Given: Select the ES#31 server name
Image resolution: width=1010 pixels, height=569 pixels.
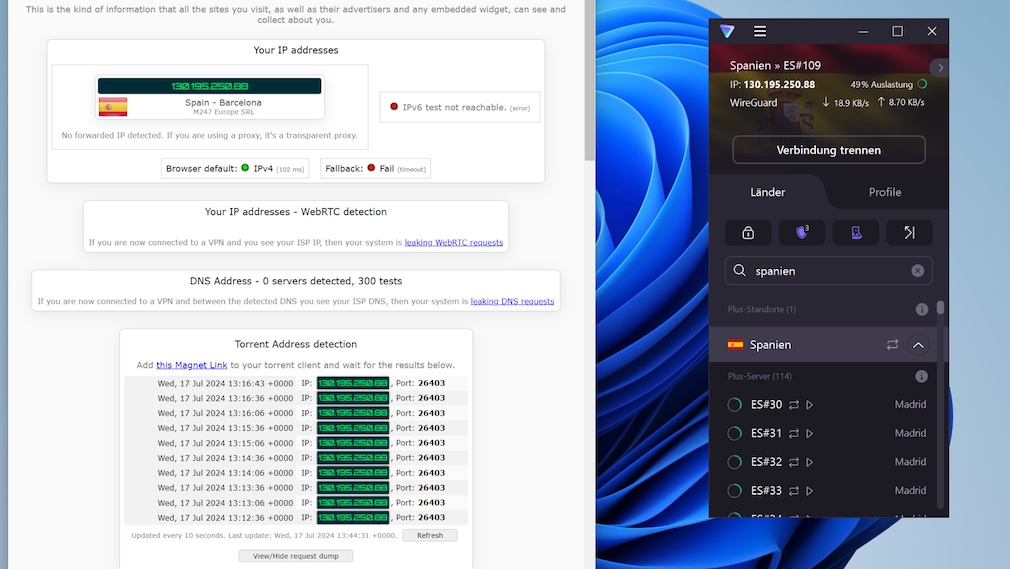Looking at the screenshot, I should pos(767,434).
